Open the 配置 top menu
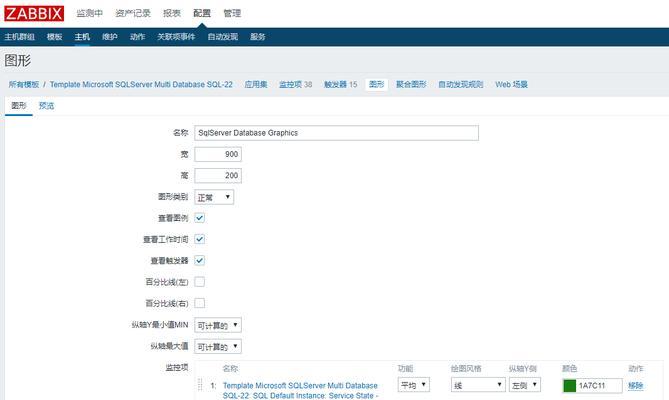 (202, 14)
